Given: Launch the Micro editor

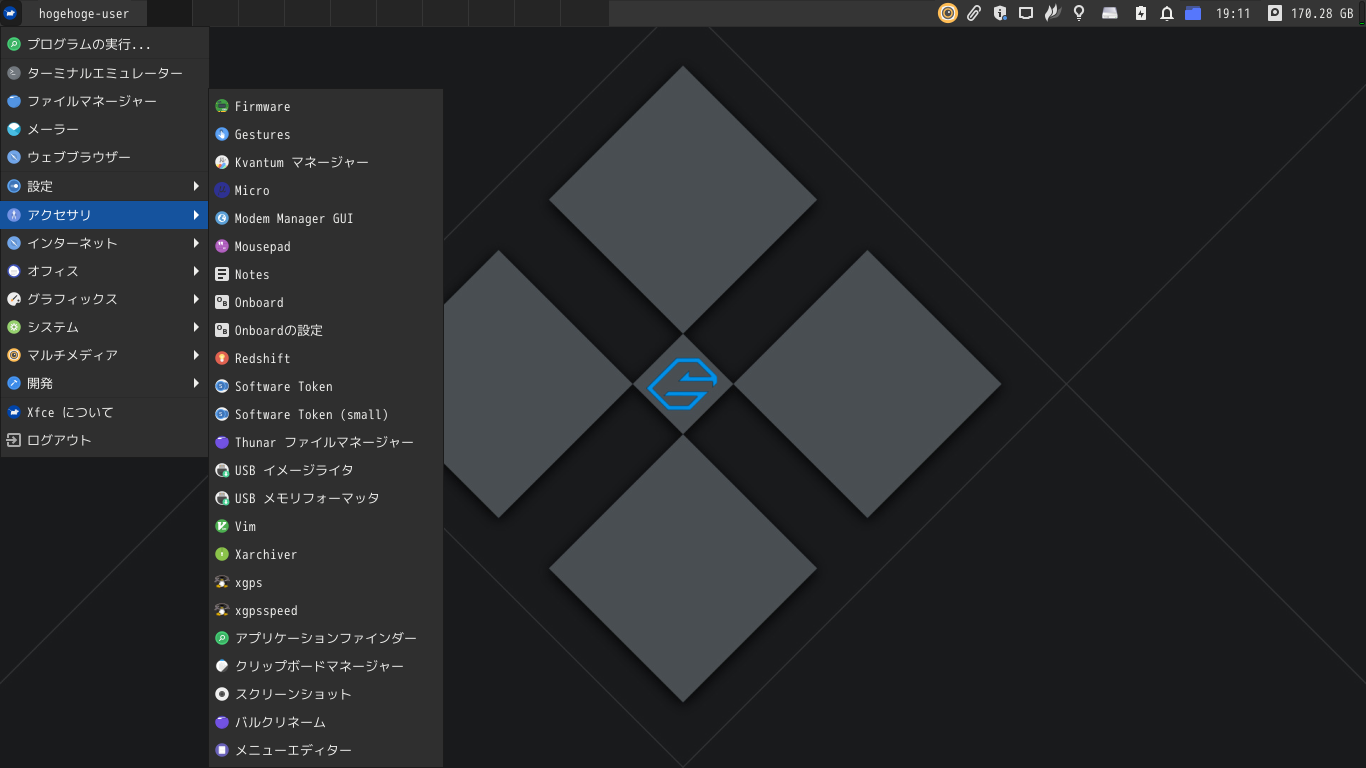Looking at the screenshot, I should pyautogui.click(x=326, y=190).
